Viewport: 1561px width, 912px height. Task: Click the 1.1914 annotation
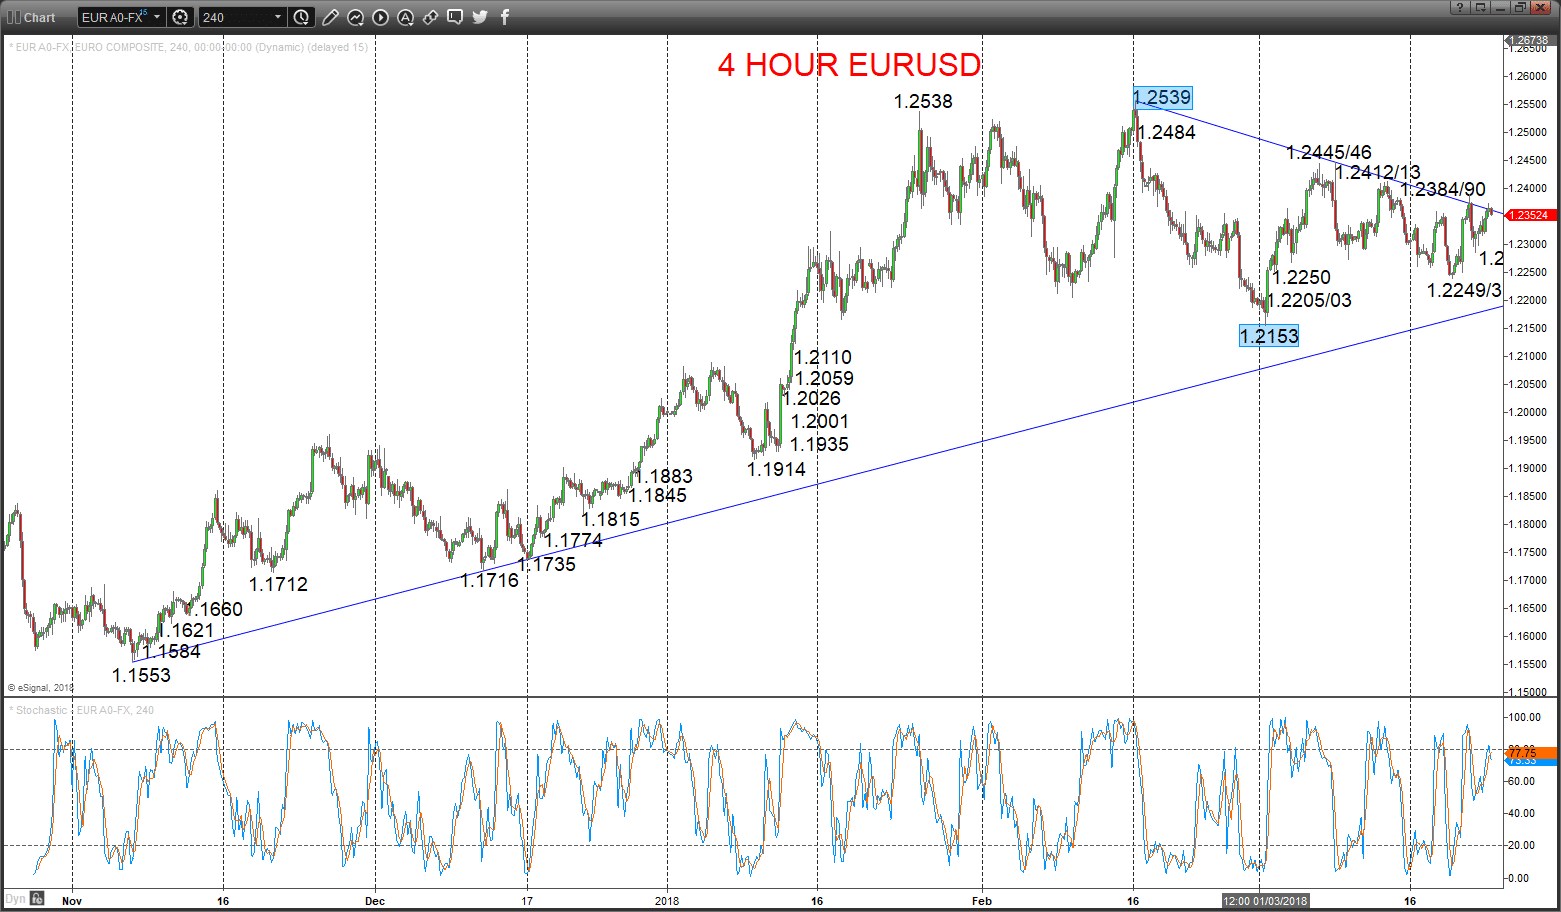pyautogui.click(x=777, y=468)
